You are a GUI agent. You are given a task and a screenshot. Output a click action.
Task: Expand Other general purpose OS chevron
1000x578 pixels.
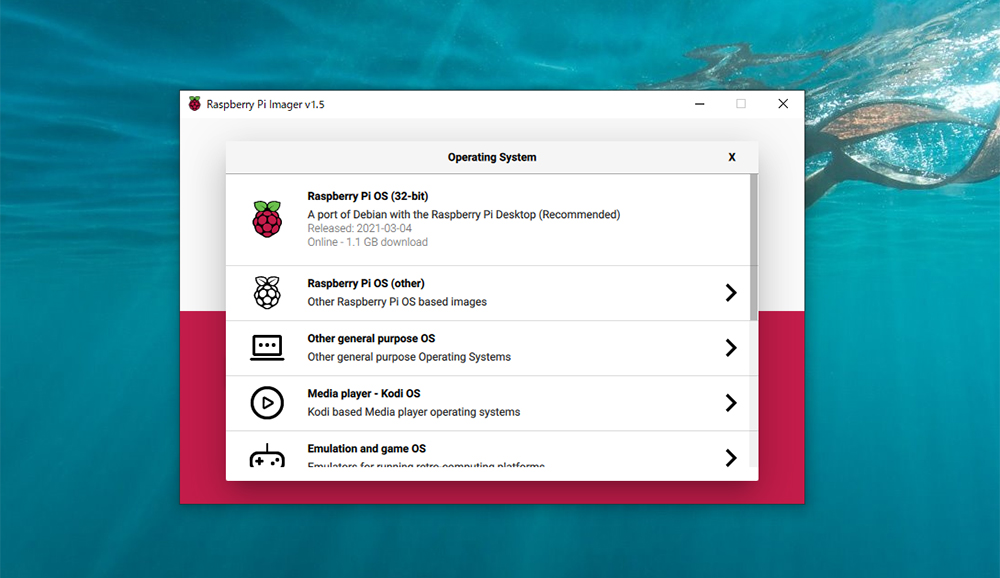pyautogui.click(x=731, y=348)
